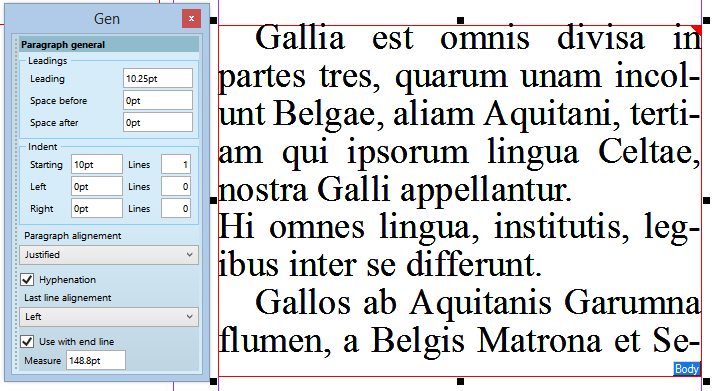Open the Paragraph alignement dropdown
This screenshot has height=391, width=715.
click(x=109, y=255)
